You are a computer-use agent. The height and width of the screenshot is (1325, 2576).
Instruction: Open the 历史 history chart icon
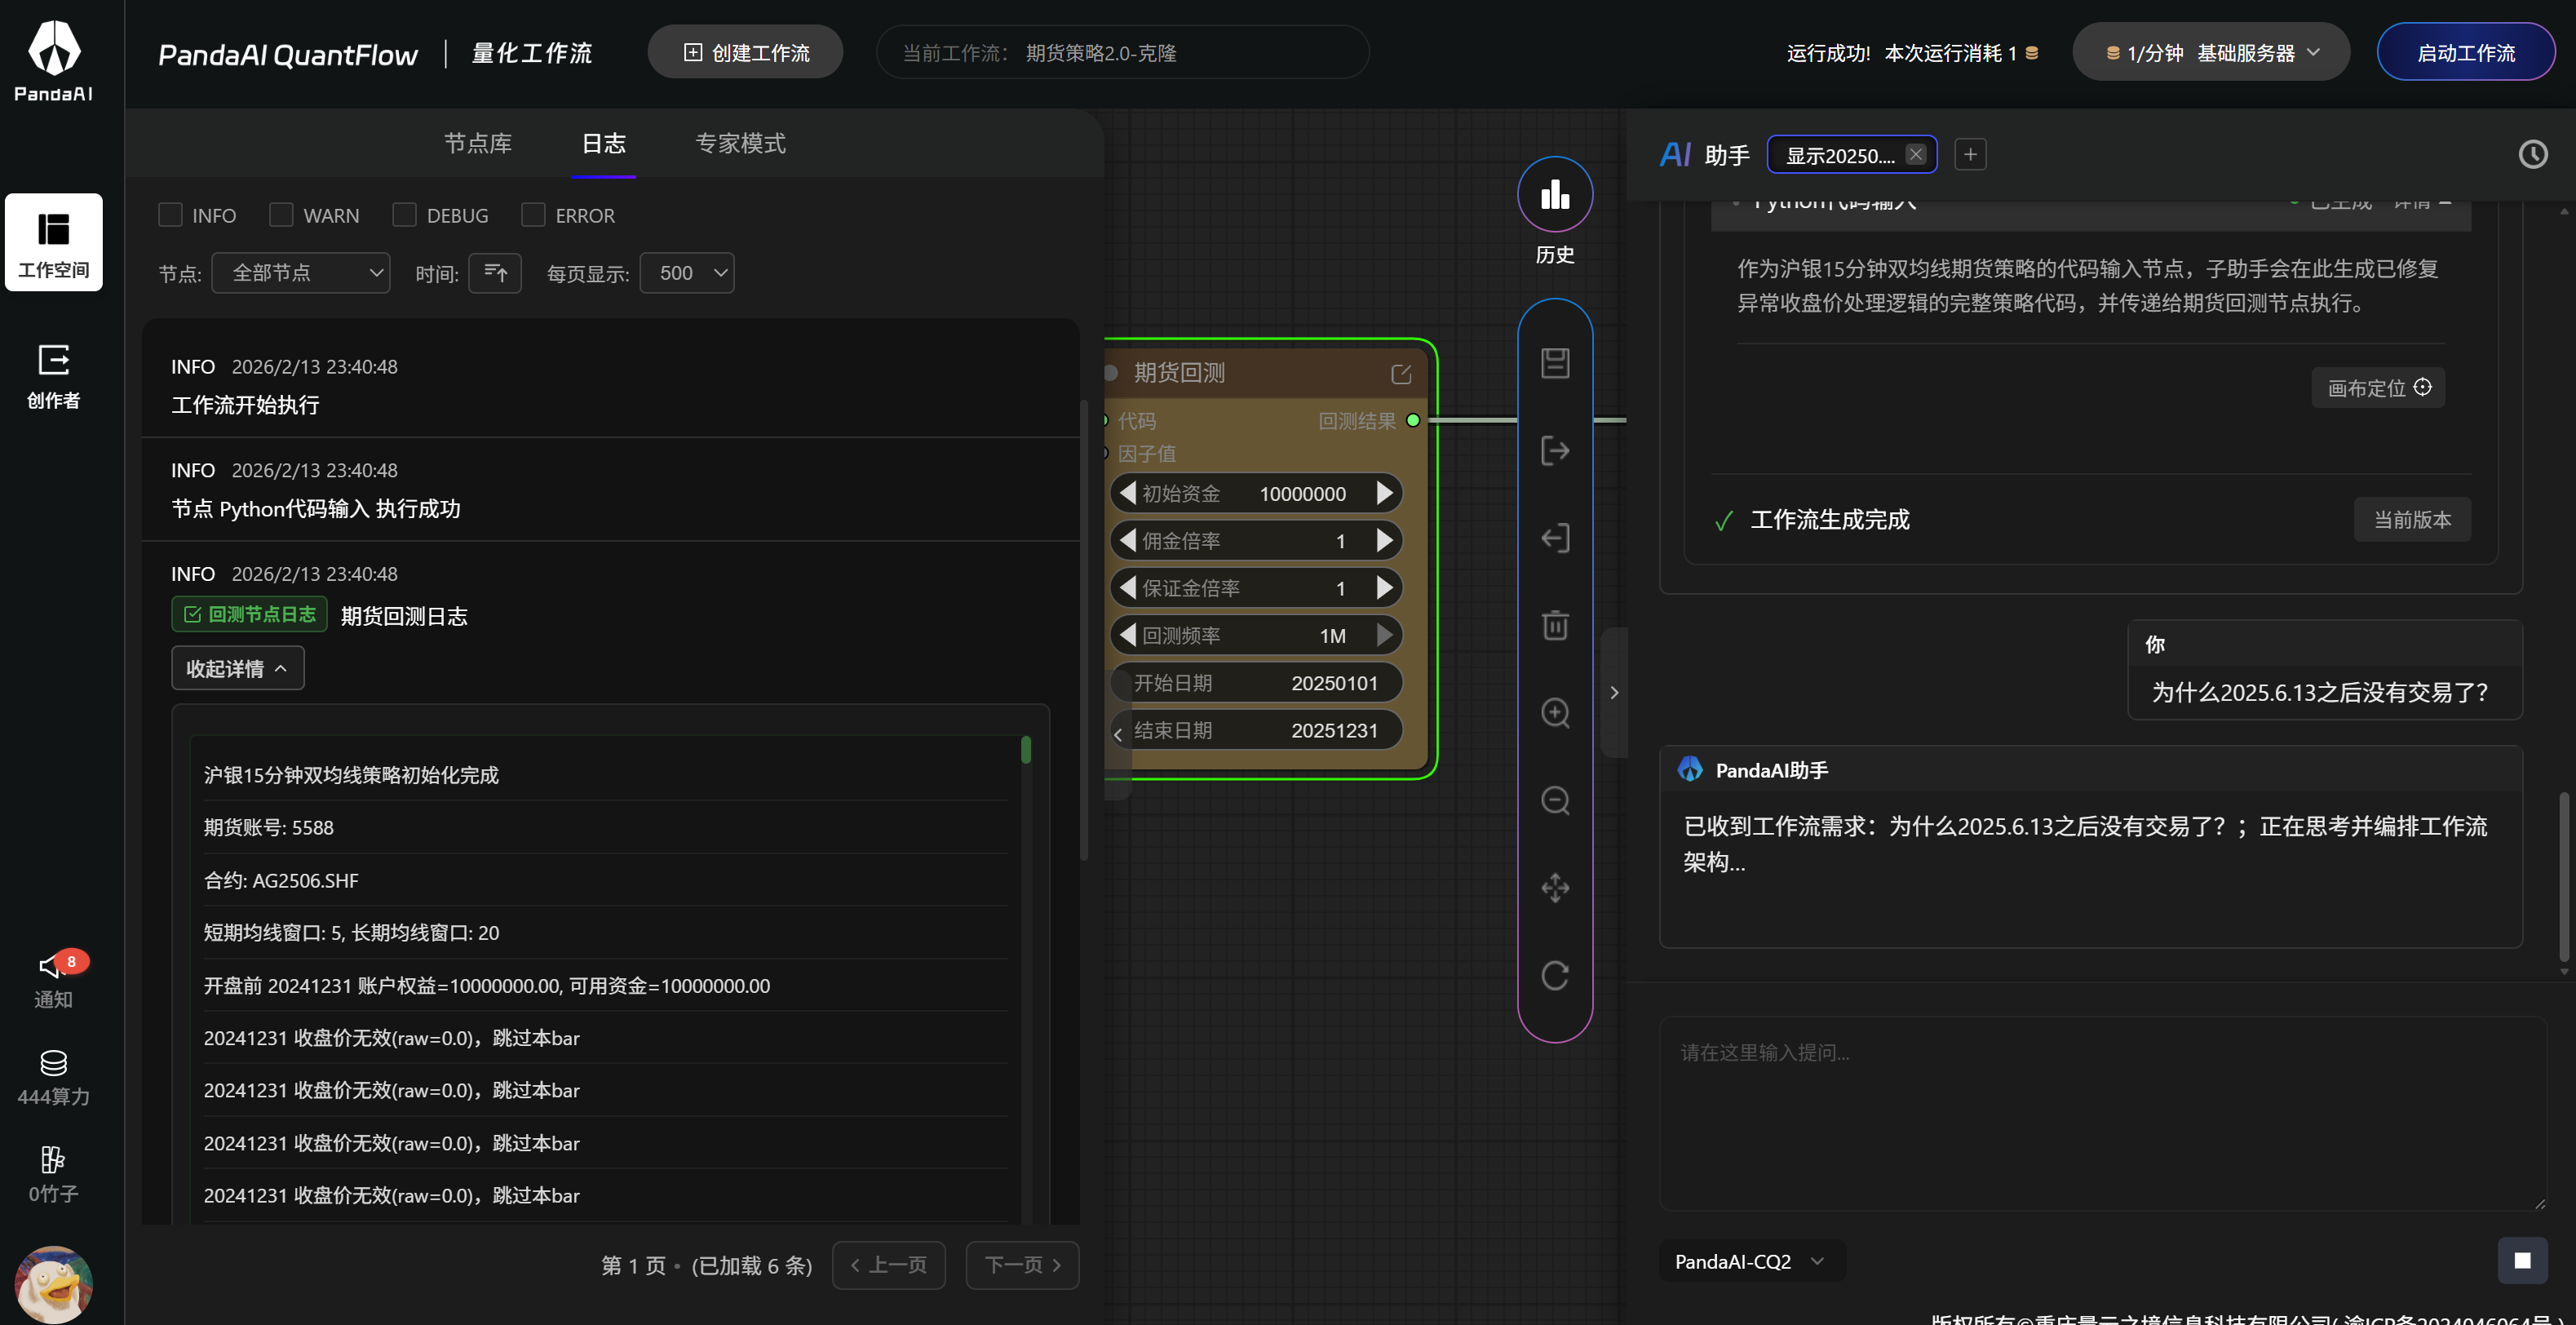(x=1555, y=194)
